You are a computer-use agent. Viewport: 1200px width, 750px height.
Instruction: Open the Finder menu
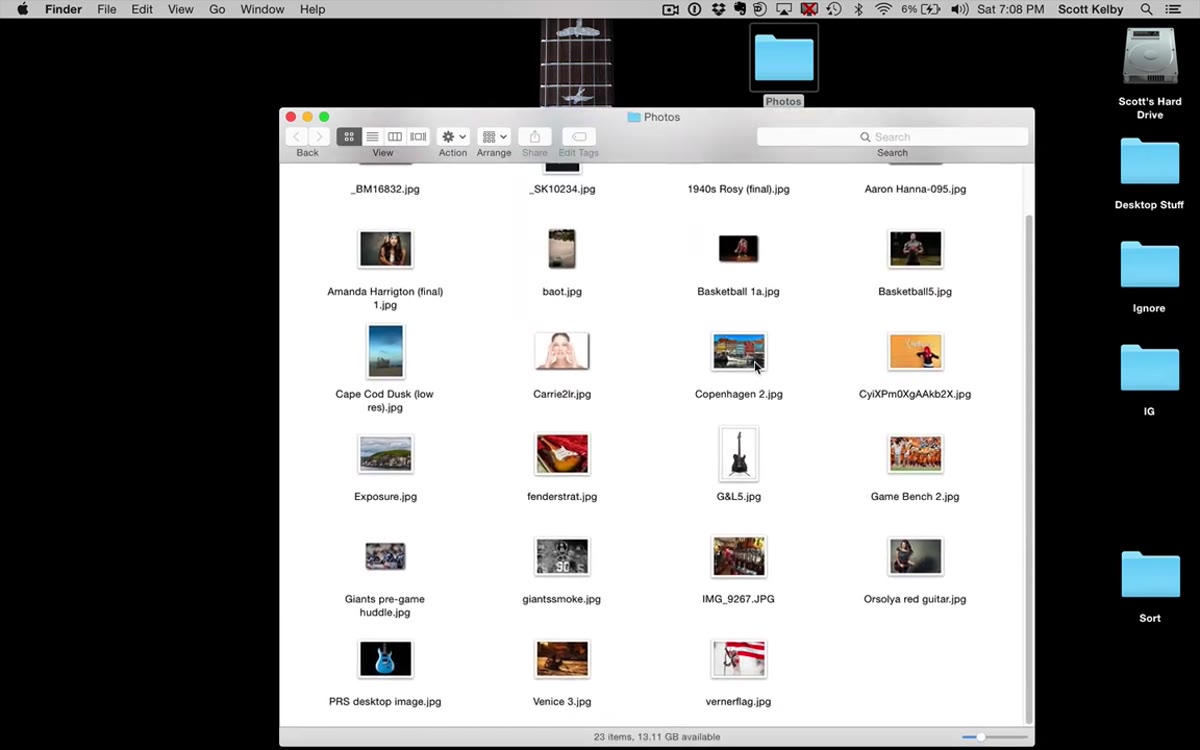(63, 9)
